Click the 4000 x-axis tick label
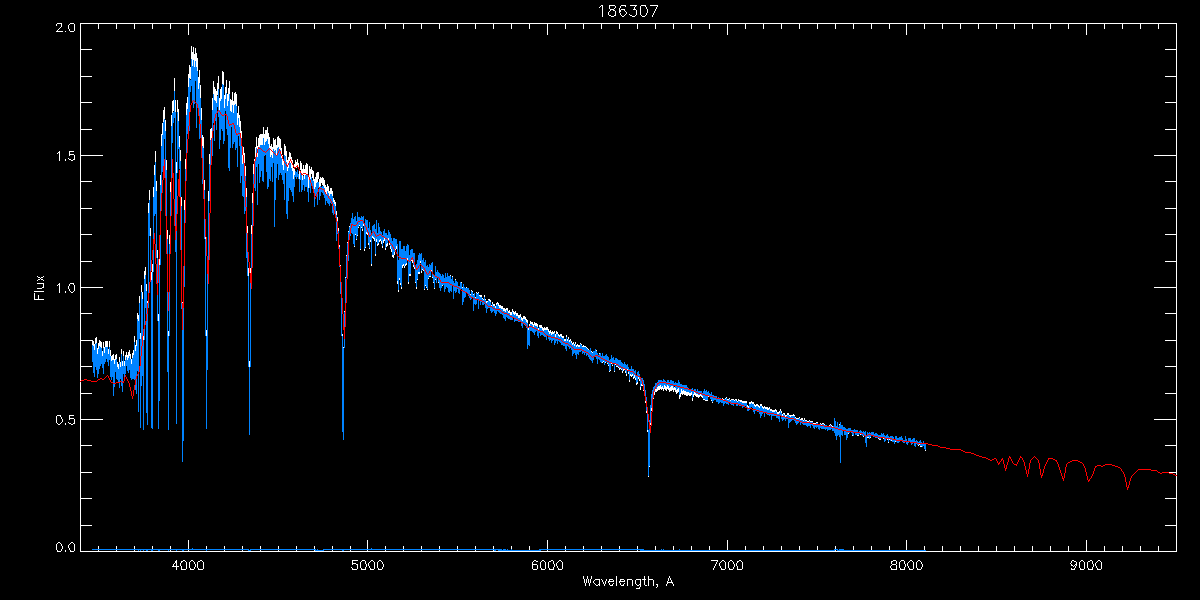The height and width of the screenshot is (600, 1200). [x=188, y=564]
